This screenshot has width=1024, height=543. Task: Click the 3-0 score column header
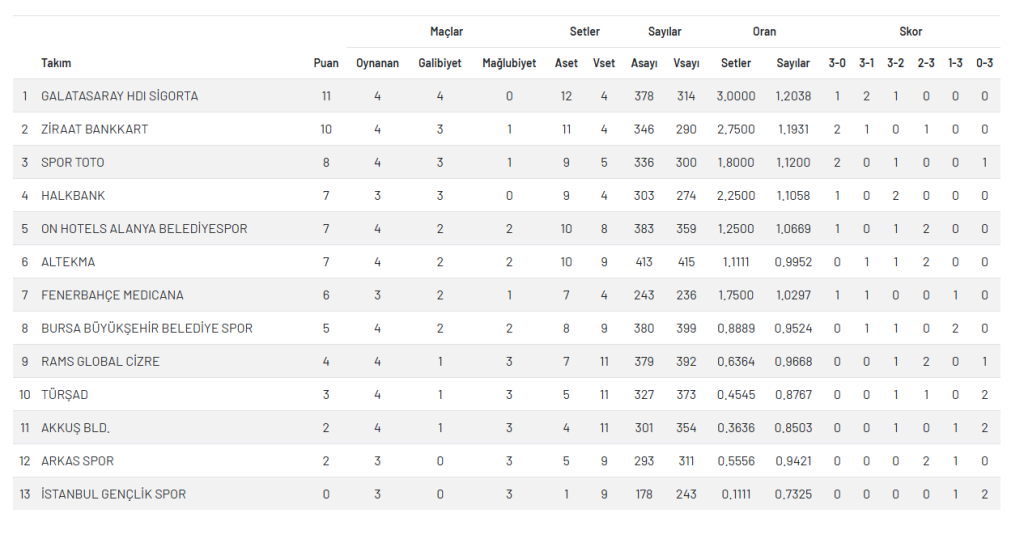tap(837, 63)
